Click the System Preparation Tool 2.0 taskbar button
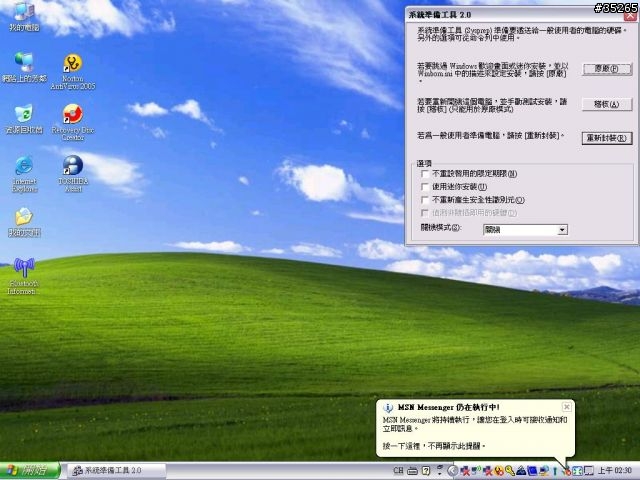The image size is (640, 480). pos(116,471)
